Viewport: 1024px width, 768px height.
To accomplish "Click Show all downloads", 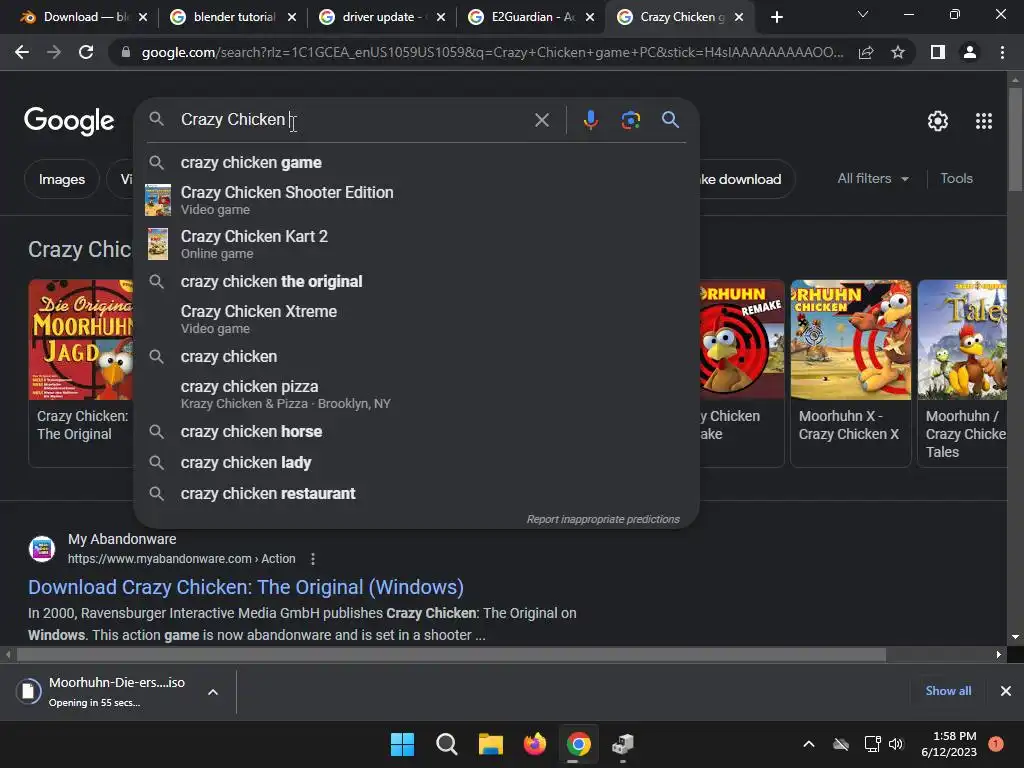I will tap(948, 691).
